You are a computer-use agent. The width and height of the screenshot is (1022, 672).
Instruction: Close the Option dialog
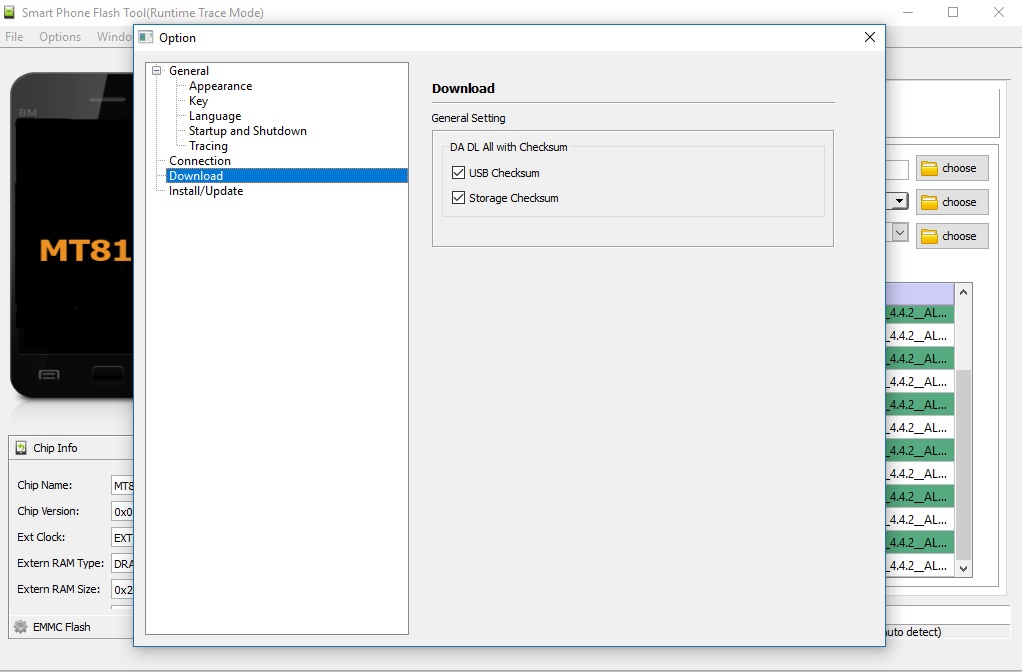869,37
